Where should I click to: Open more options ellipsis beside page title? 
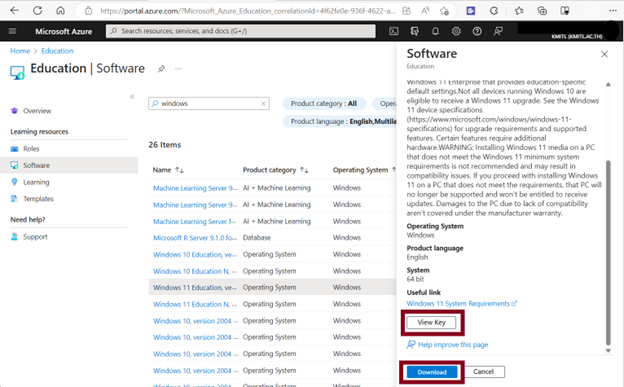pos(178,69)
